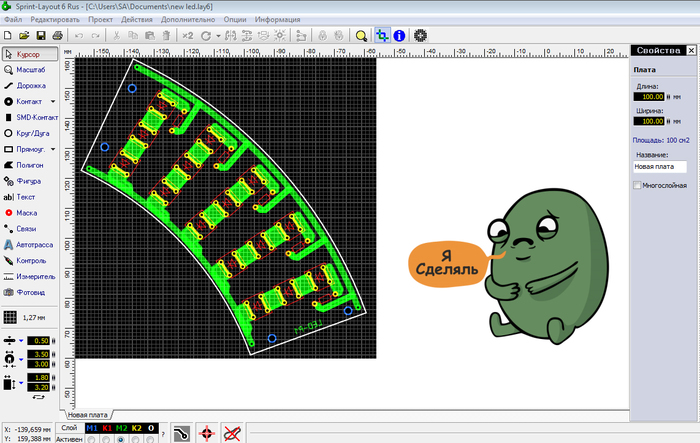Open the Дополнительно menu
Image resolution: width=700 pixels, height=443 pixels.
[188, 20]
